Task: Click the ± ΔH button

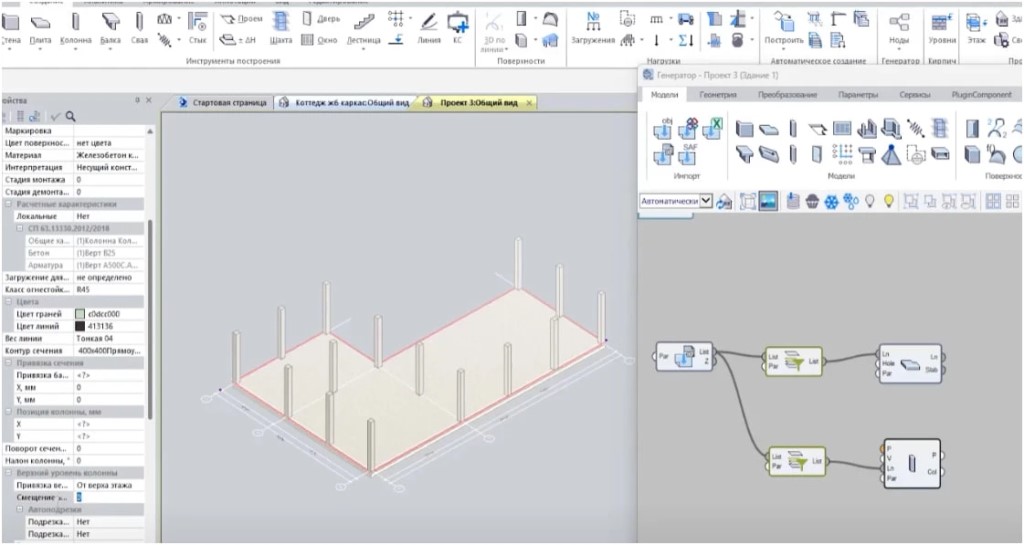Action: pos(238,40)
